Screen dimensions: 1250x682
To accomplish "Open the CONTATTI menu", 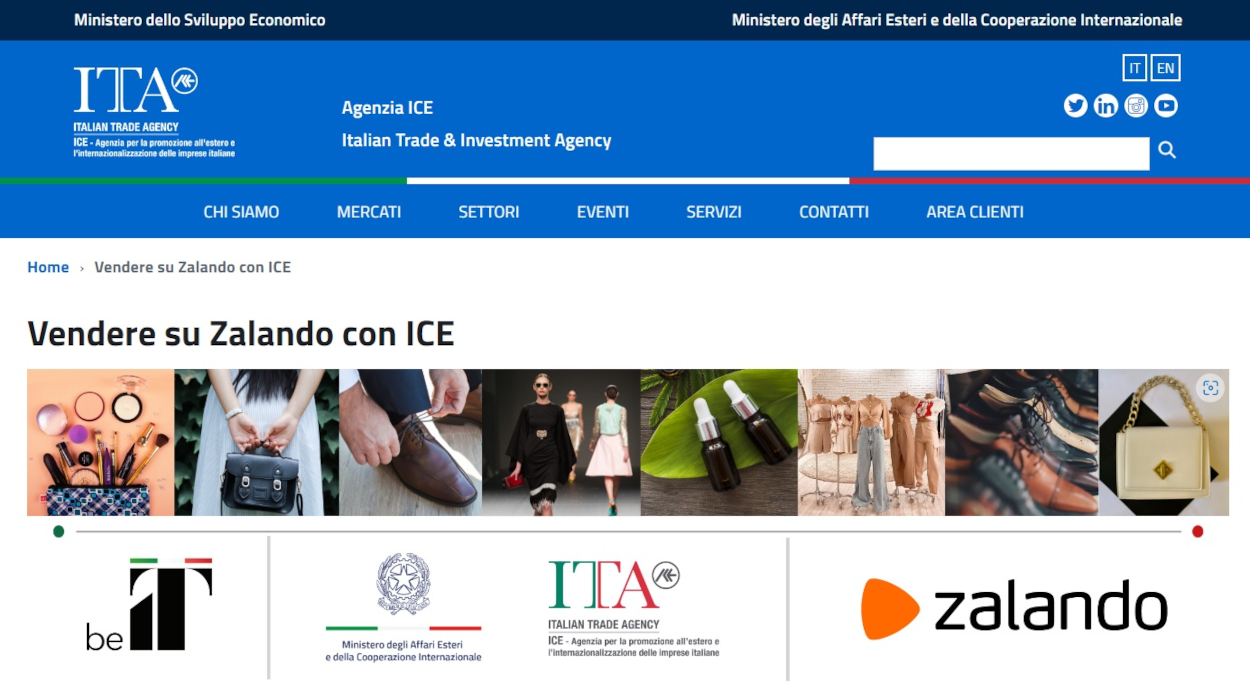I will pyautogui.click(x=834, y=212).
